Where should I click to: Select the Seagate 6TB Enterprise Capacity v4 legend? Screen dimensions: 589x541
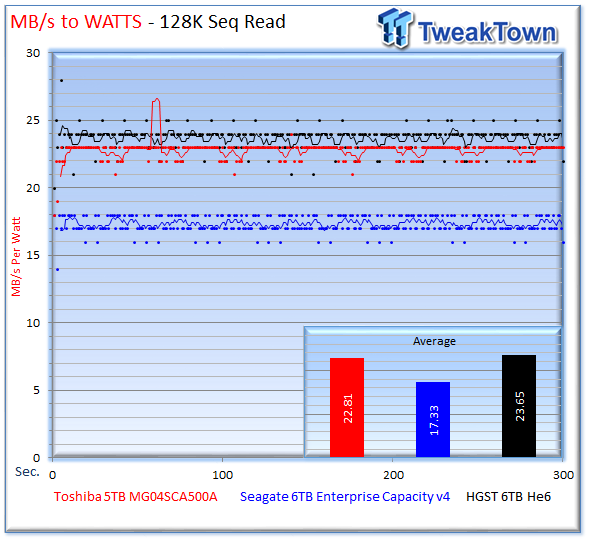click(x=345, y=497)
